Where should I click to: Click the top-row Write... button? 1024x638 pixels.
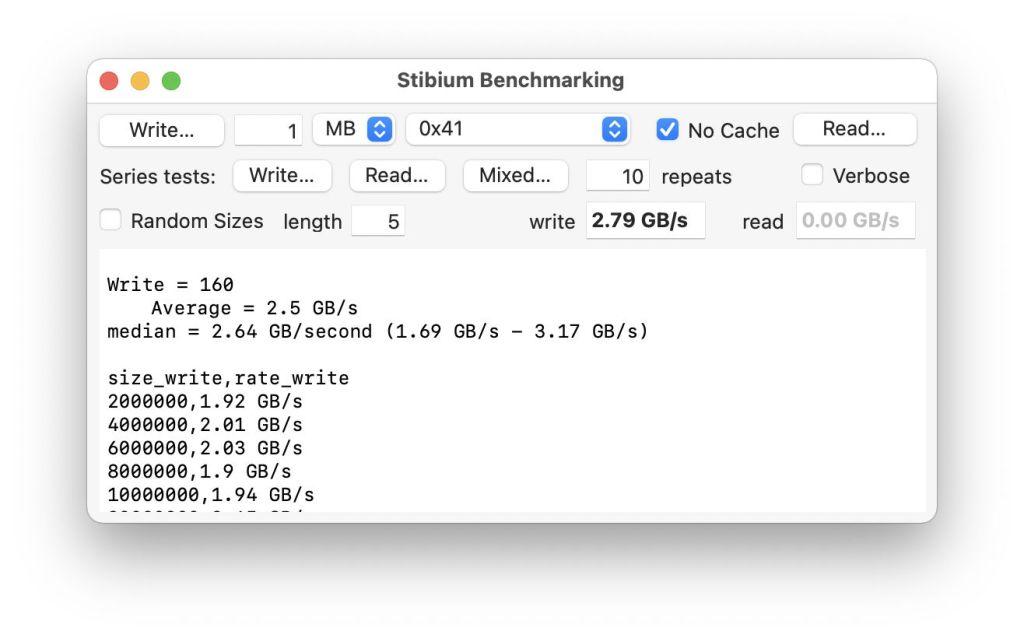coord(161,130)
